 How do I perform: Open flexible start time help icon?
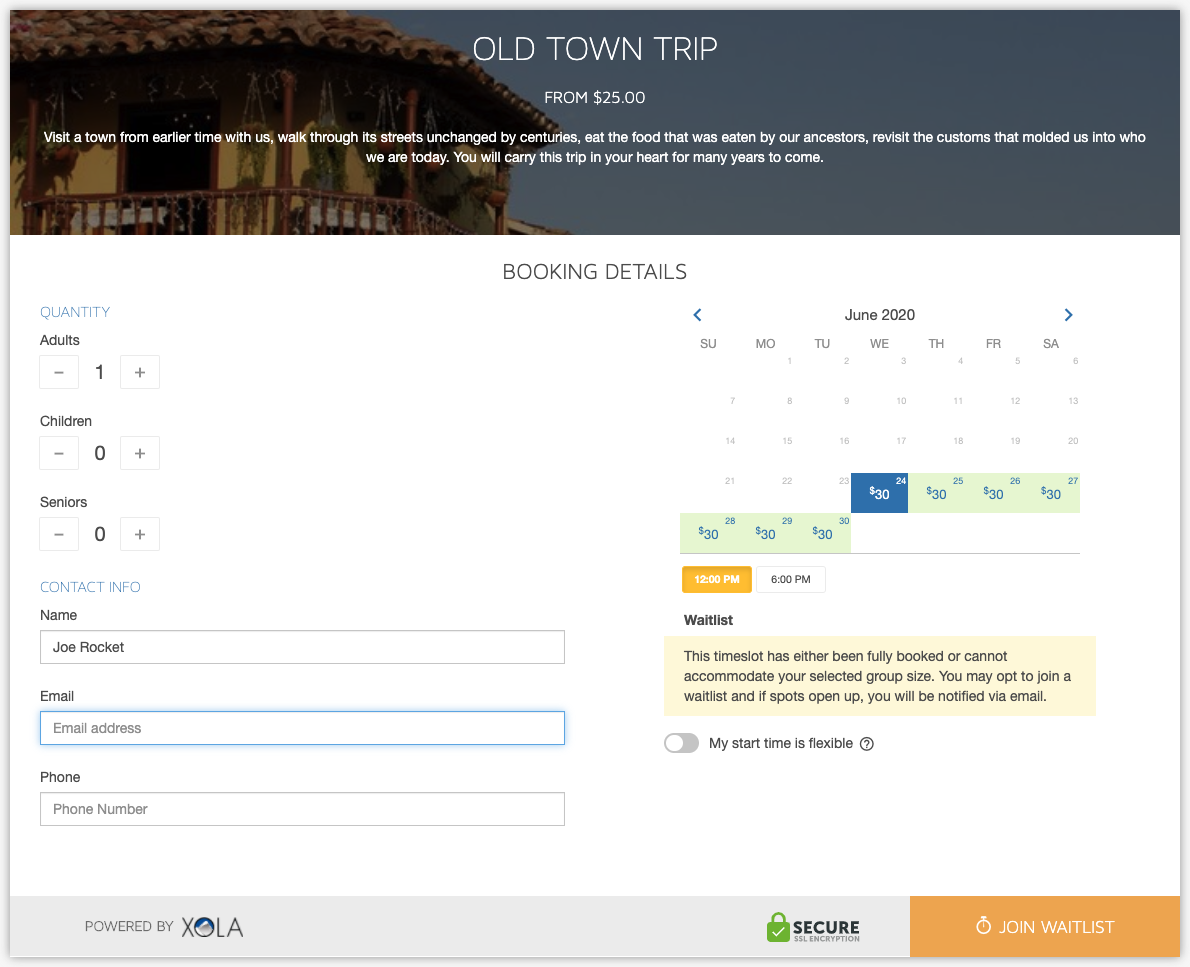[867, 744]
